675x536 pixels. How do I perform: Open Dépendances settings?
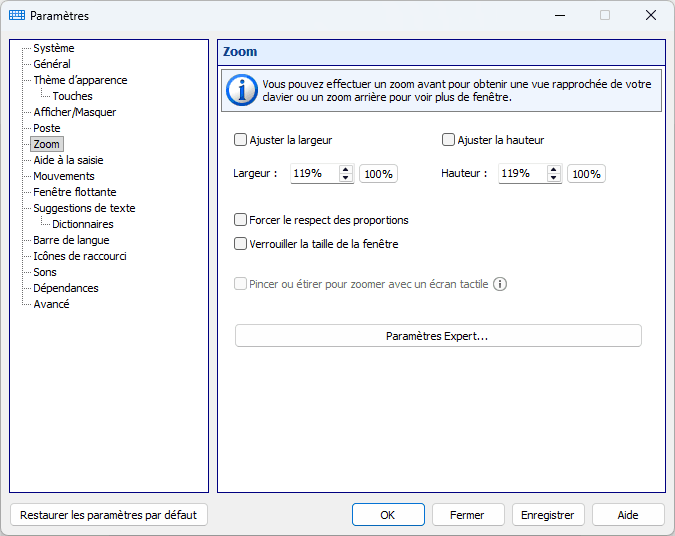(66, 288)
